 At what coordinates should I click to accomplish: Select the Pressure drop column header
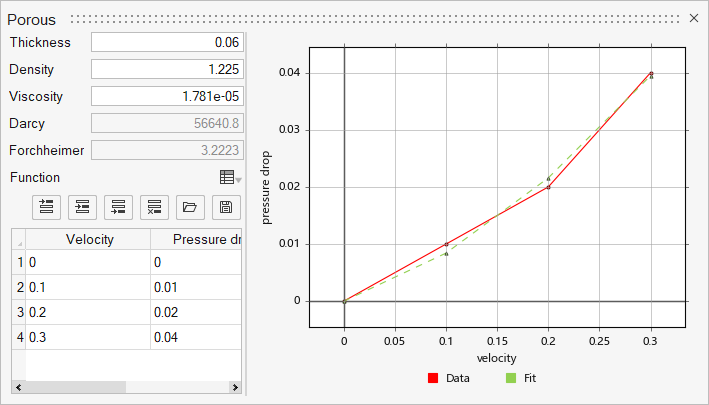[x=197, y=239]
